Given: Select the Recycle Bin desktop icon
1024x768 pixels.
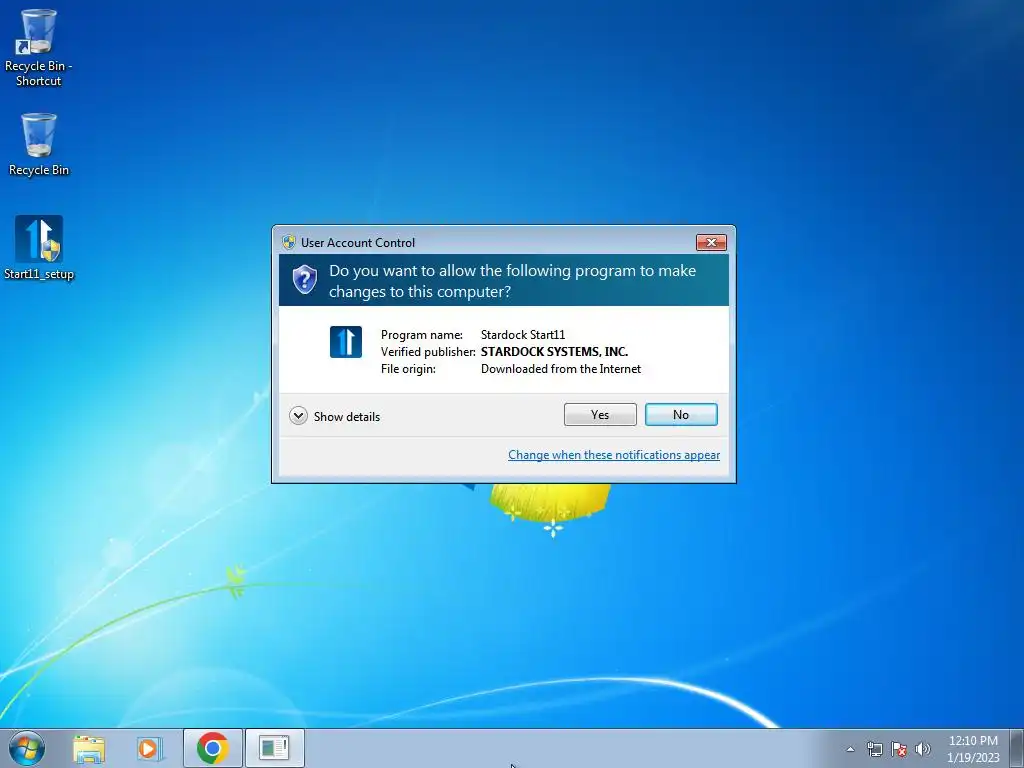Looking at the screenshot, I should click(x=39, y=144).
